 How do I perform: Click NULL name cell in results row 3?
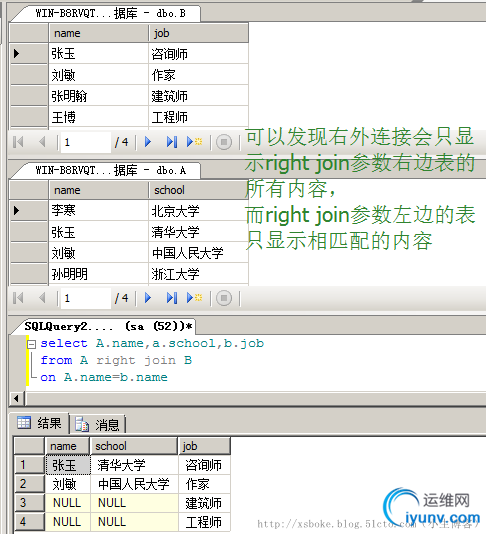tap(68, 503)
